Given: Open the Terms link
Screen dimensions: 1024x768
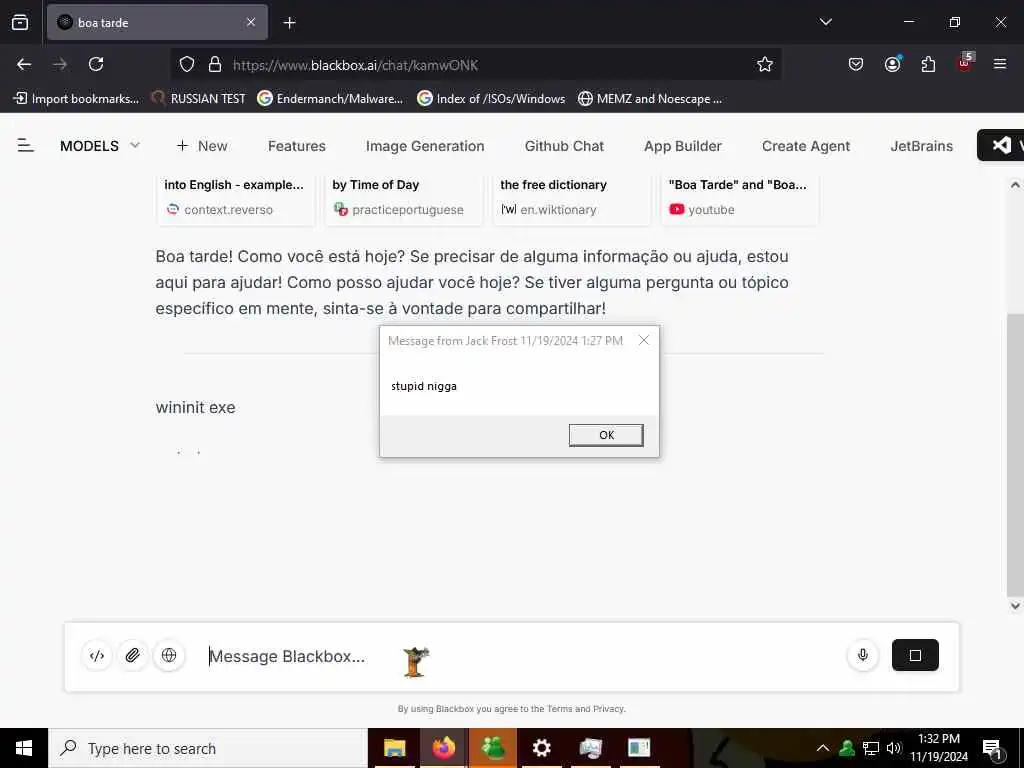Looking at the screenshot, I should pos(560,709).
